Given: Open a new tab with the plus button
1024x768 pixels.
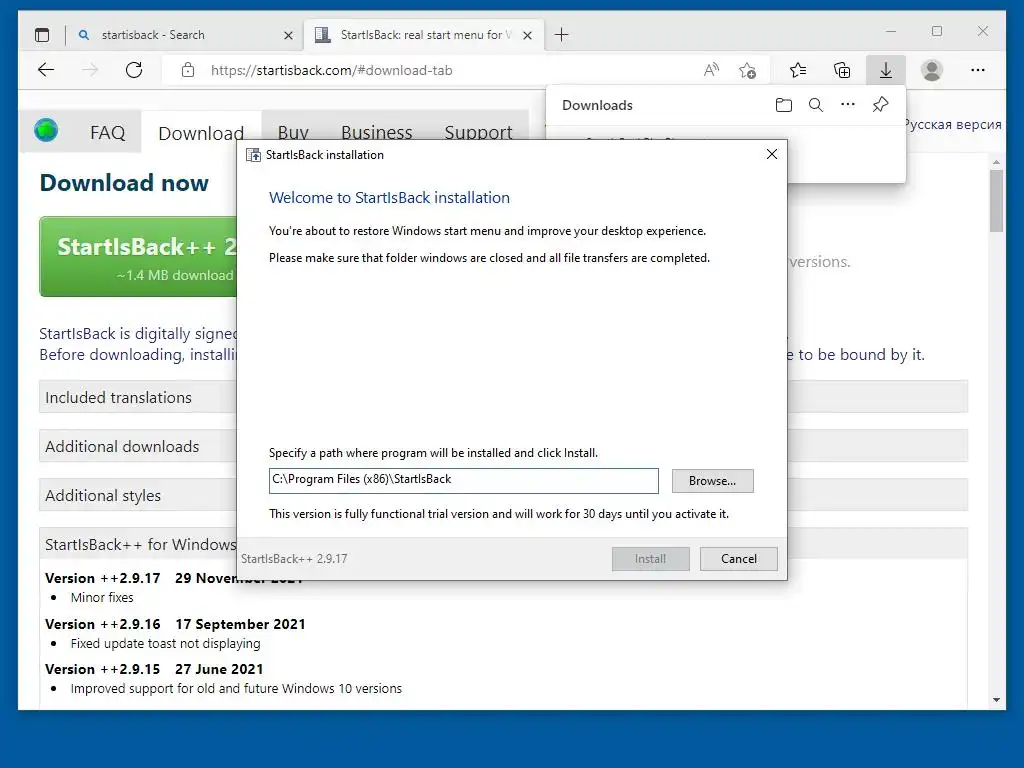Looking at the screenshot, I should 562,35.
